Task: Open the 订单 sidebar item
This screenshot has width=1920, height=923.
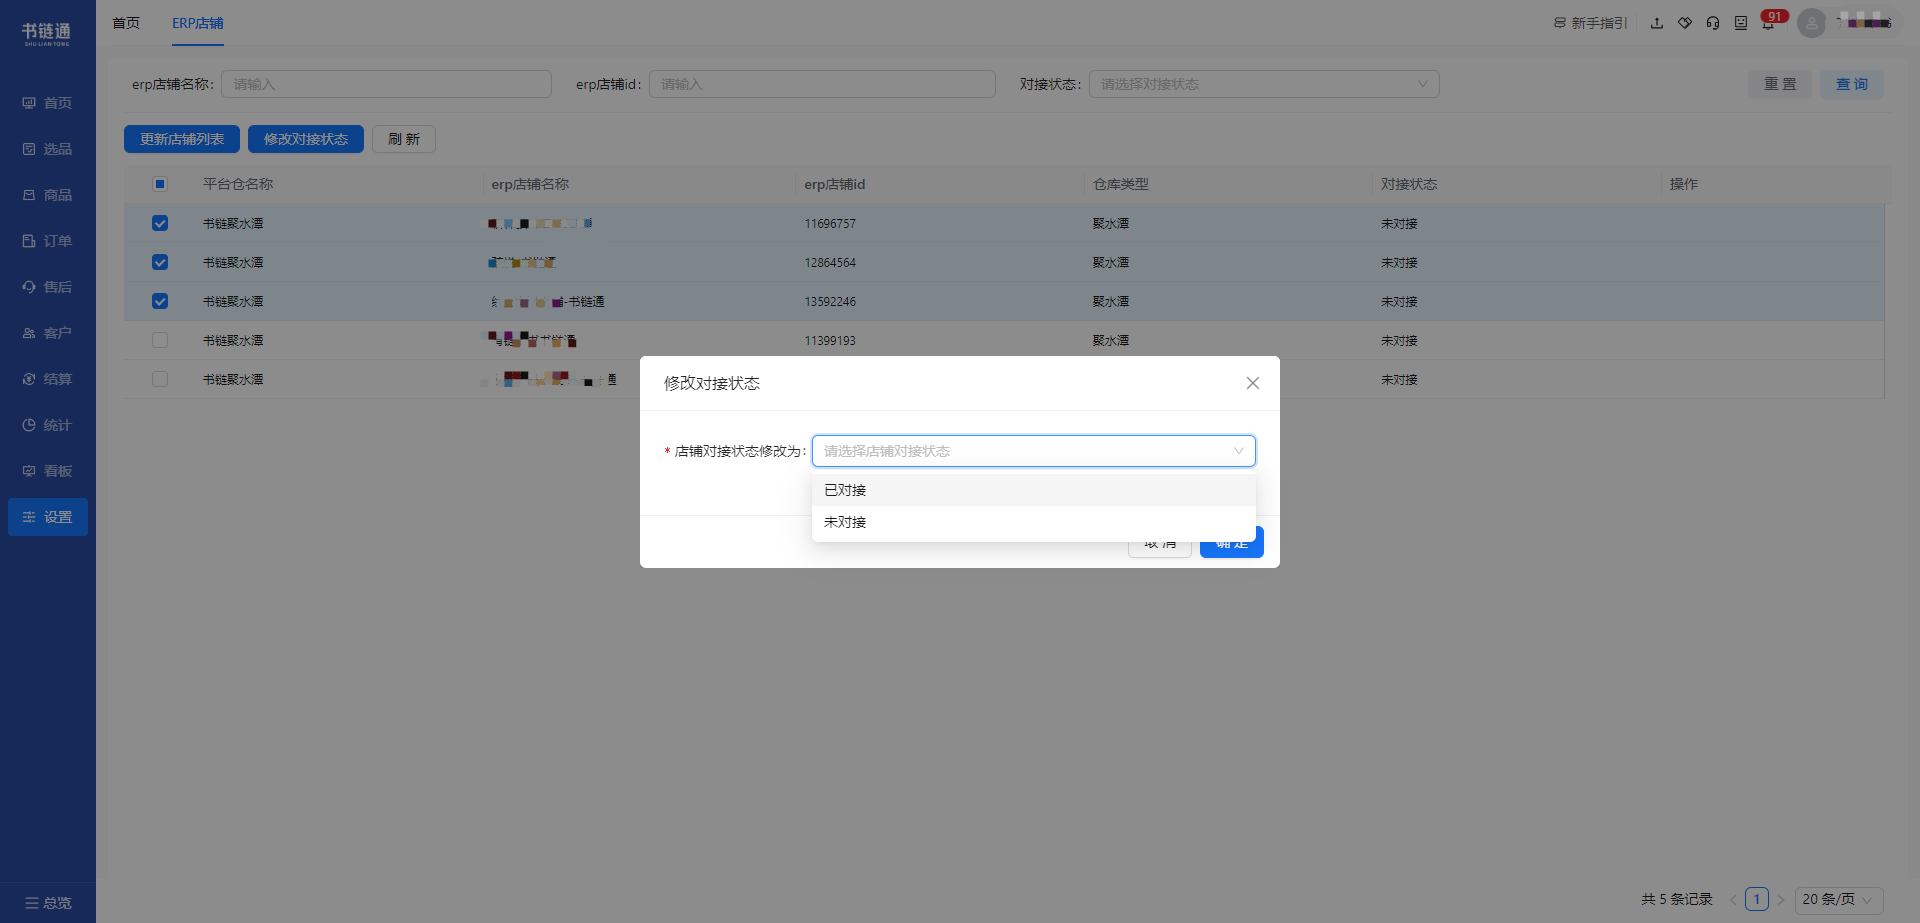Action: (x=48, y=241)
